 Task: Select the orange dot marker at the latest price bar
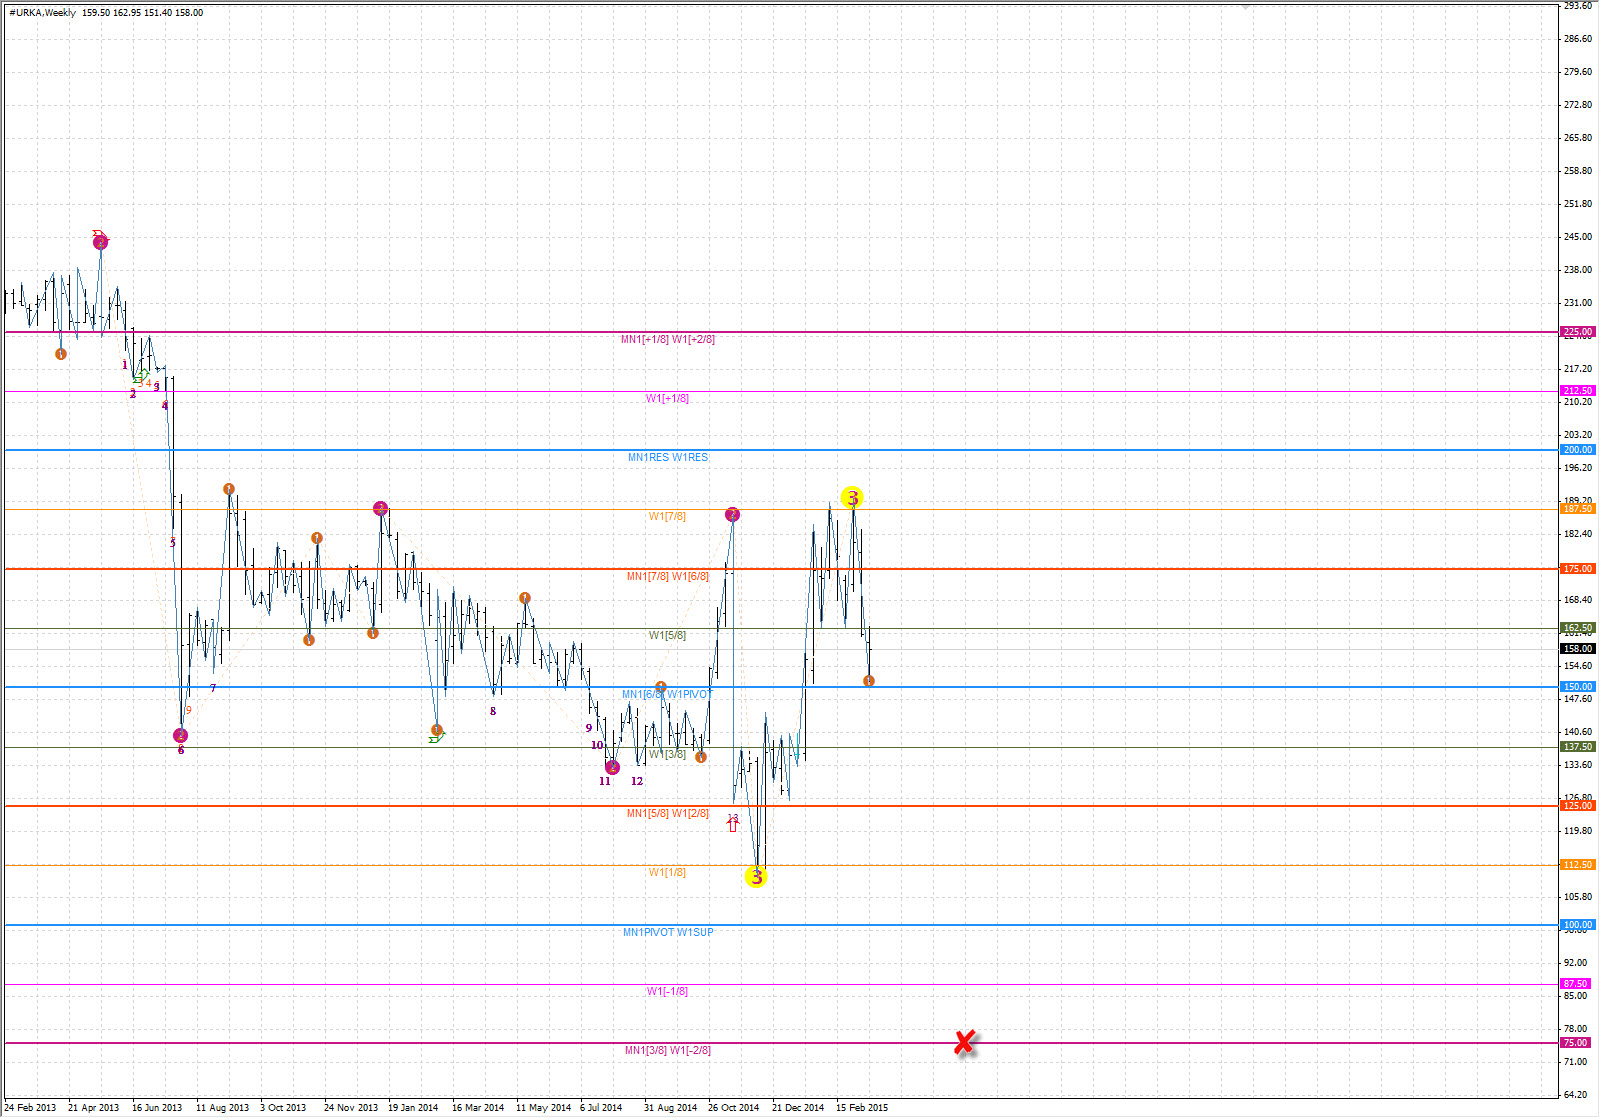869,681
